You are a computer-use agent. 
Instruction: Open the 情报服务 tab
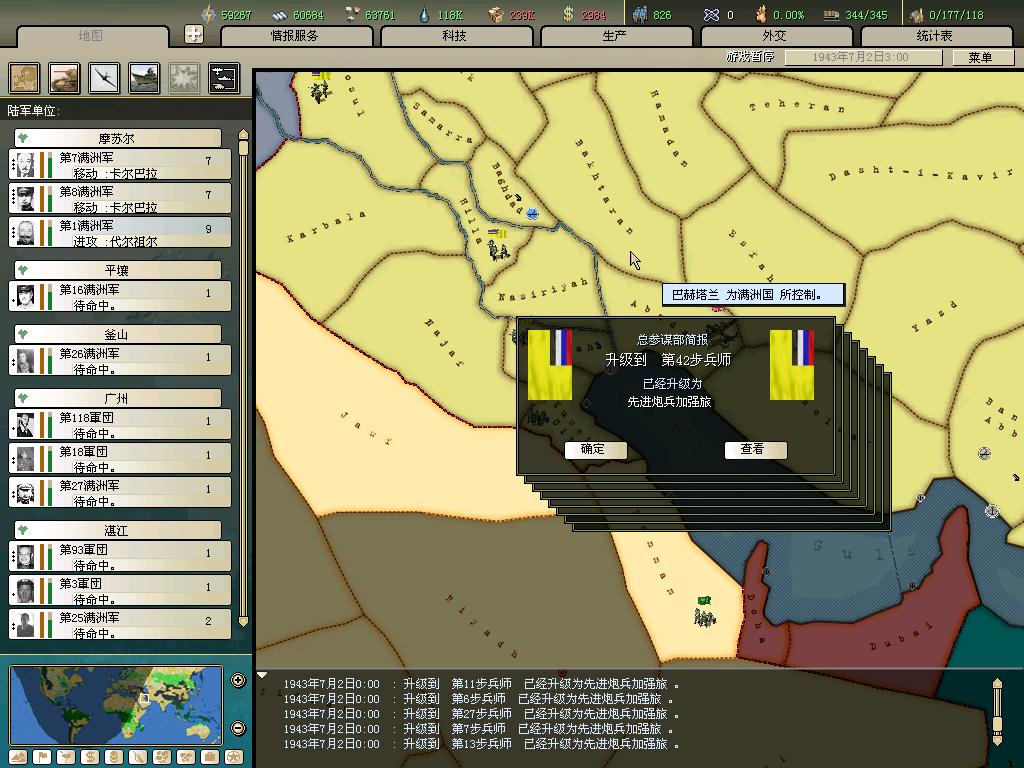coord(295,36)
